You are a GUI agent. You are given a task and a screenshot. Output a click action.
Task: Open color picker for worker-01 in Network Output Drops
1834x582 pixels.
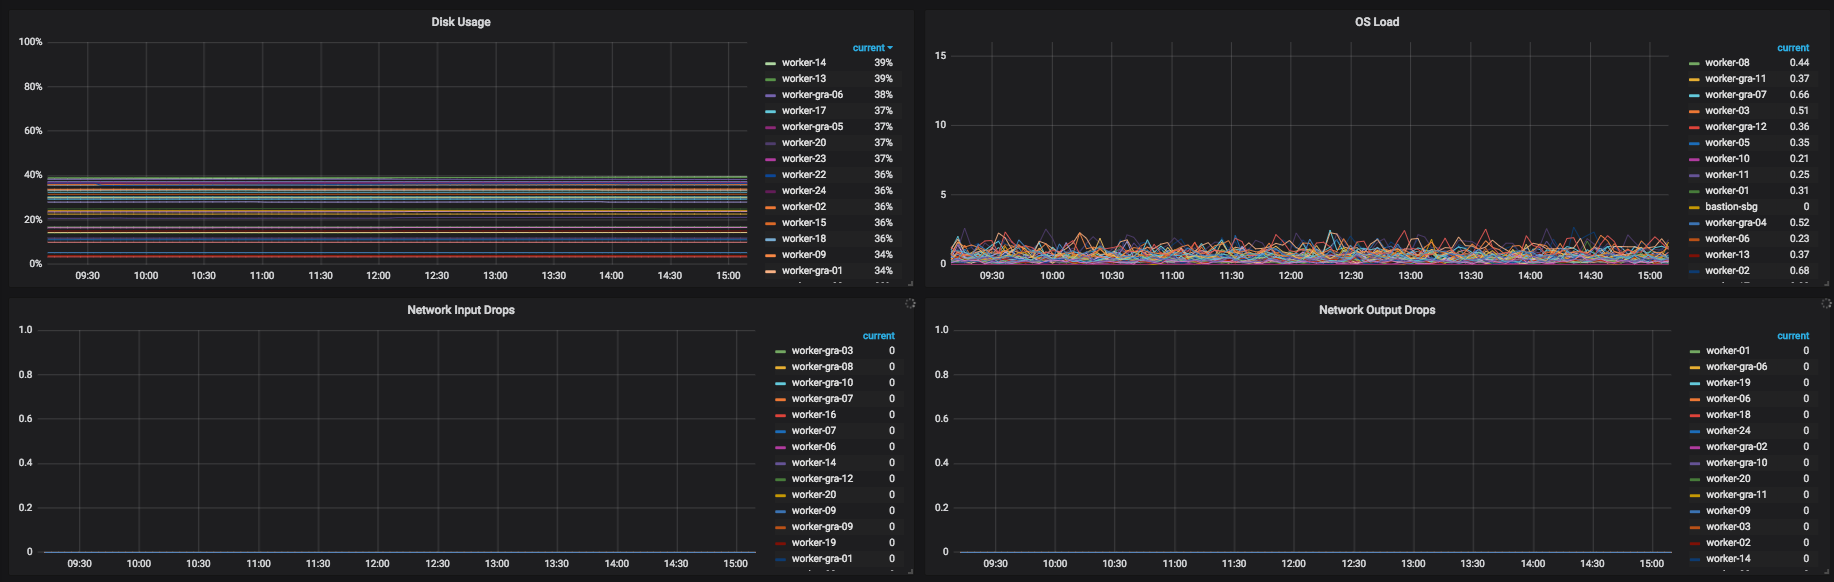pos(1695,351)
